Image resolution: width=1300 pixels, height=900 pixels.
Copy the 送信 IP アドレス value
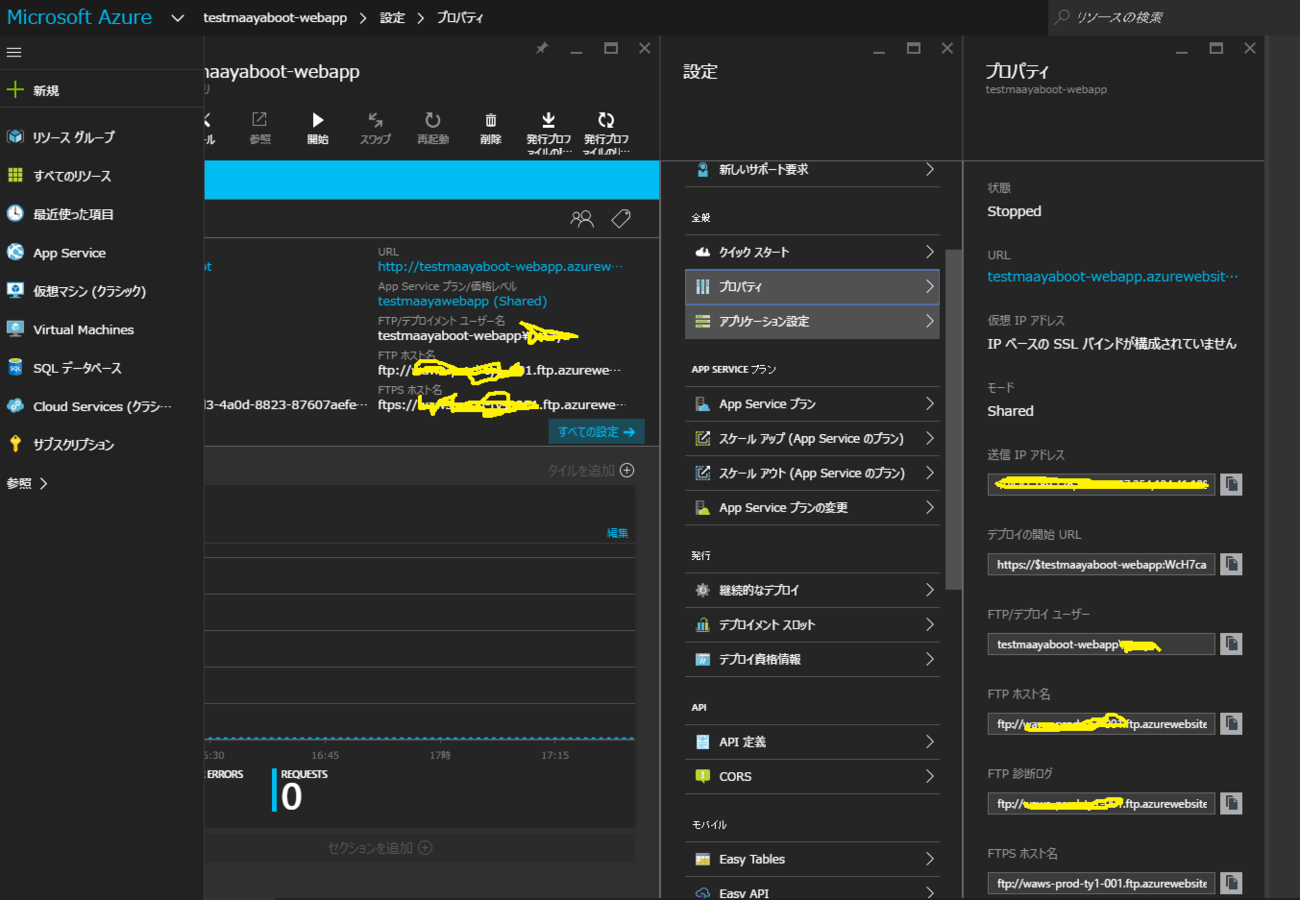(1231, 484)
